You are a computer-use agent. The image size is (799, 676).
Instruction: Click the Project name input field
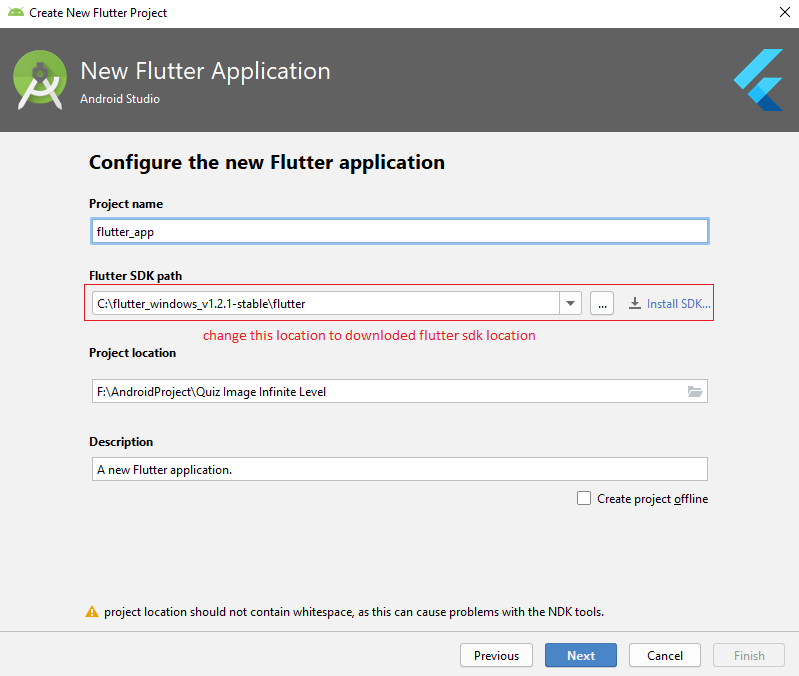tap(400, 231)
